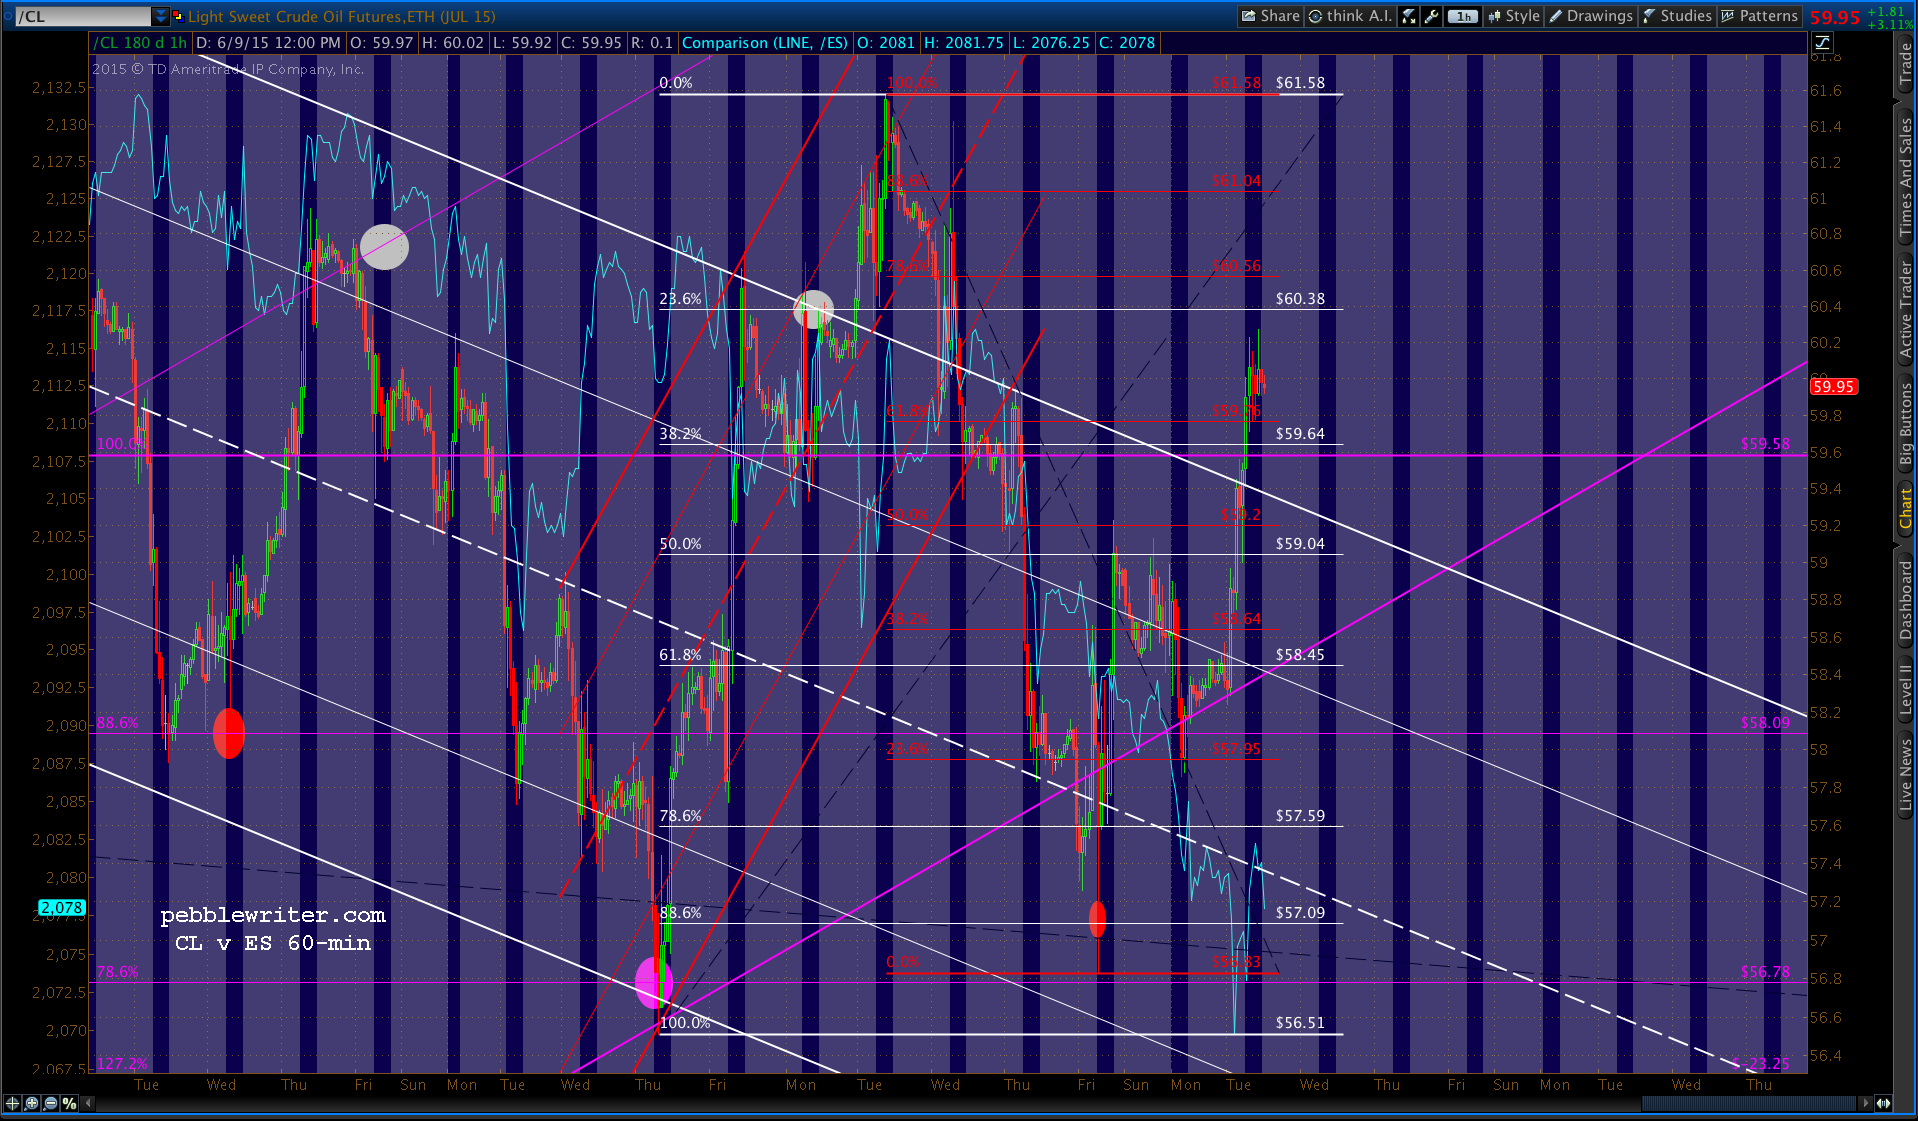Select the small red oval near Friday low
The image size is (1918, 1121).
coord(1097,918)
